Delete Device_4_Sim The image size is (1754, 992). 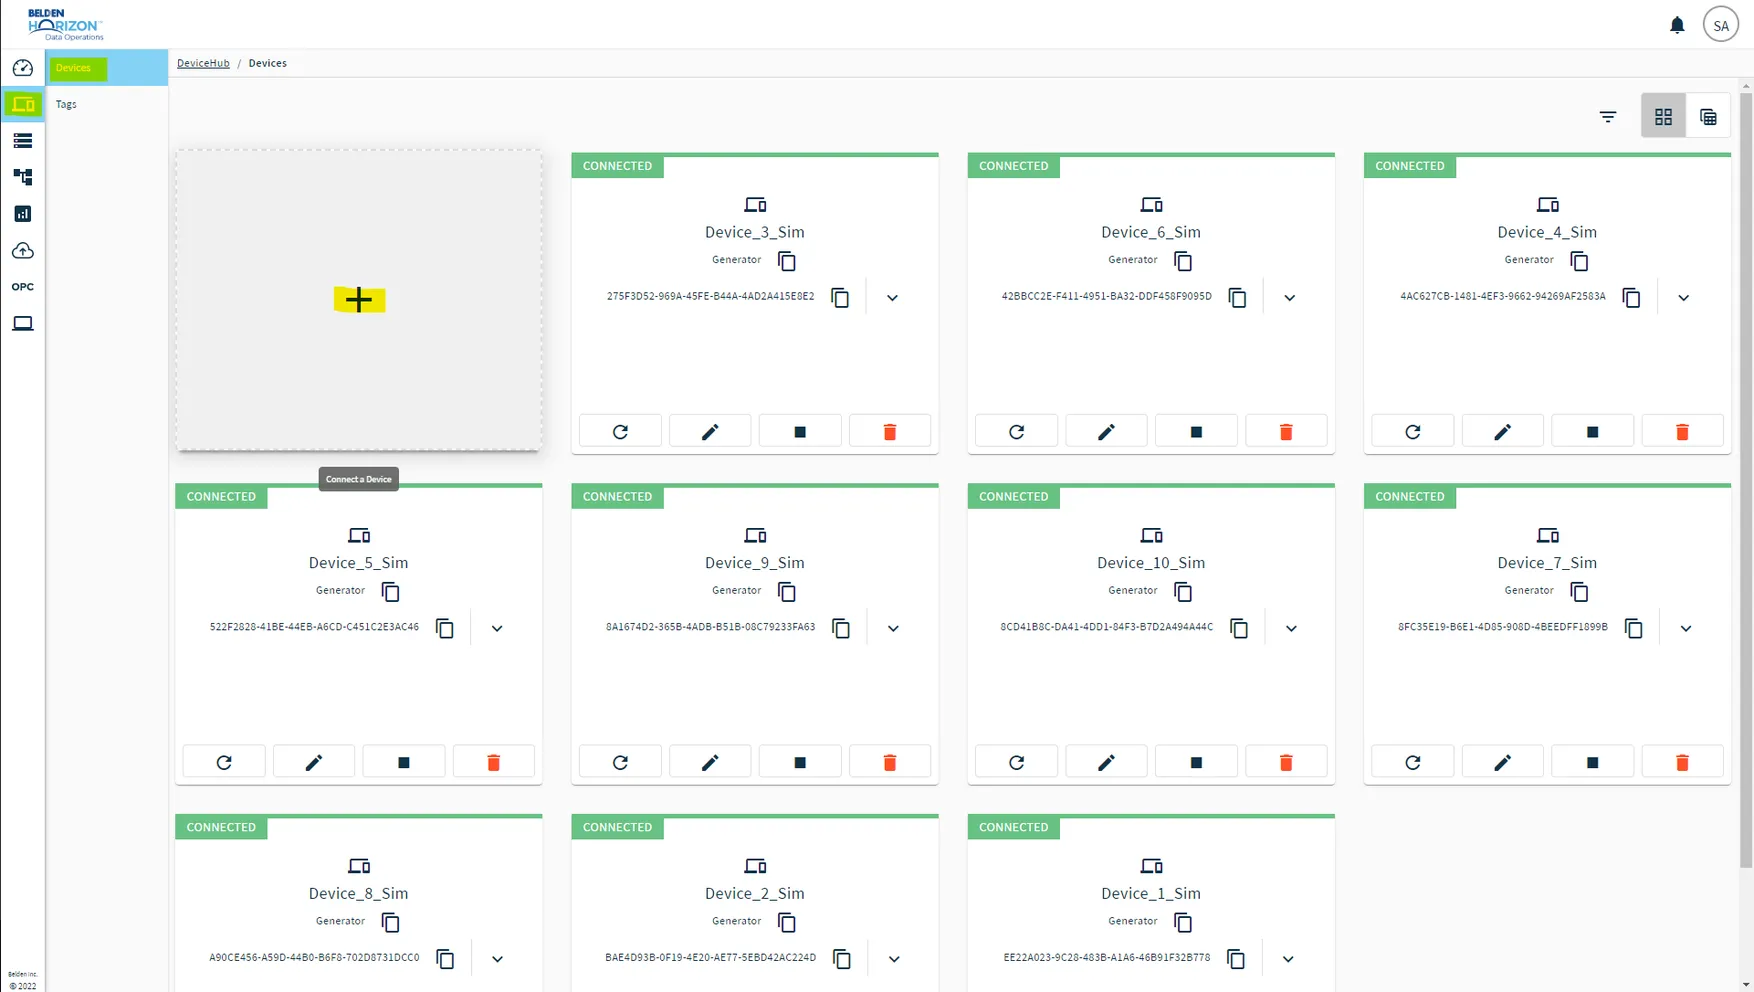coord(1682,431)
